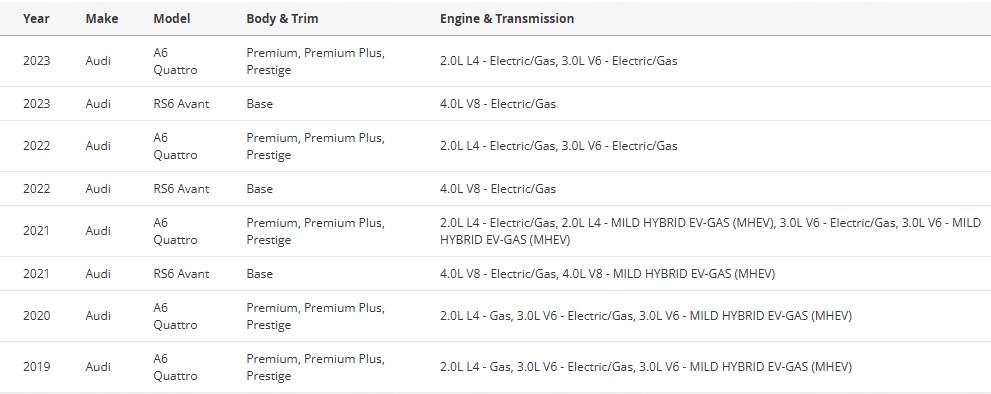This screenshot has width=991, height=394.
Task: Click Base trim in 2023 RS6 Avant row
Action: tap(260, 104)
